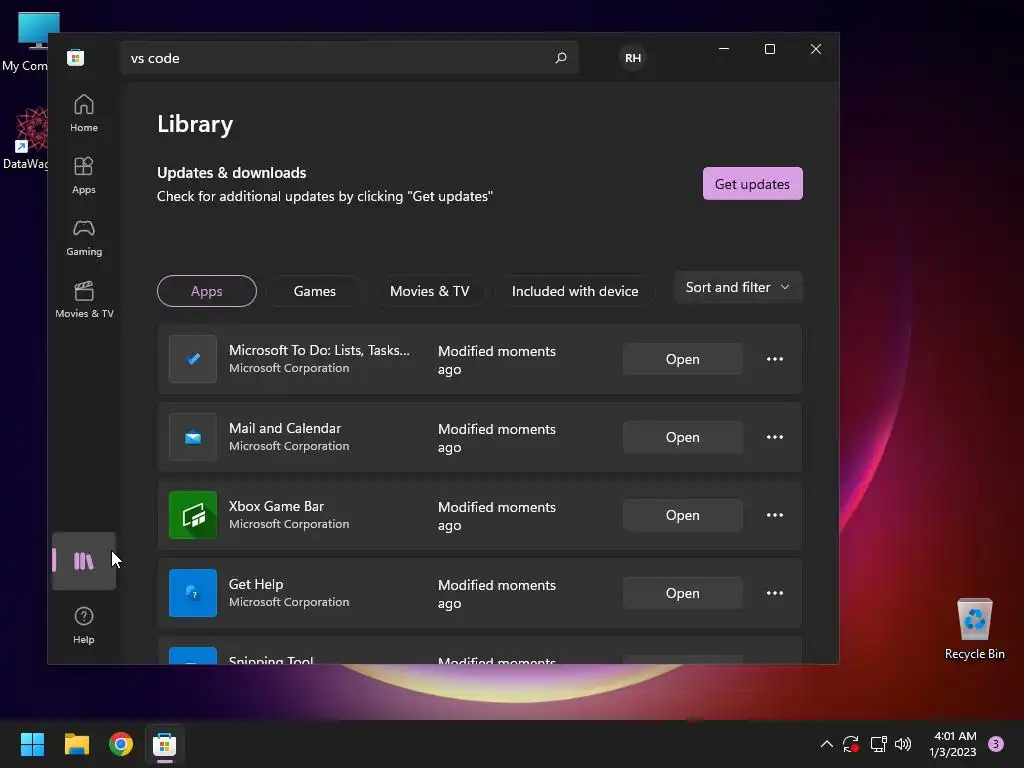1024x768 pixels.
Task: Open more options for Xbox Game Bar
Action: coord(775,515)
